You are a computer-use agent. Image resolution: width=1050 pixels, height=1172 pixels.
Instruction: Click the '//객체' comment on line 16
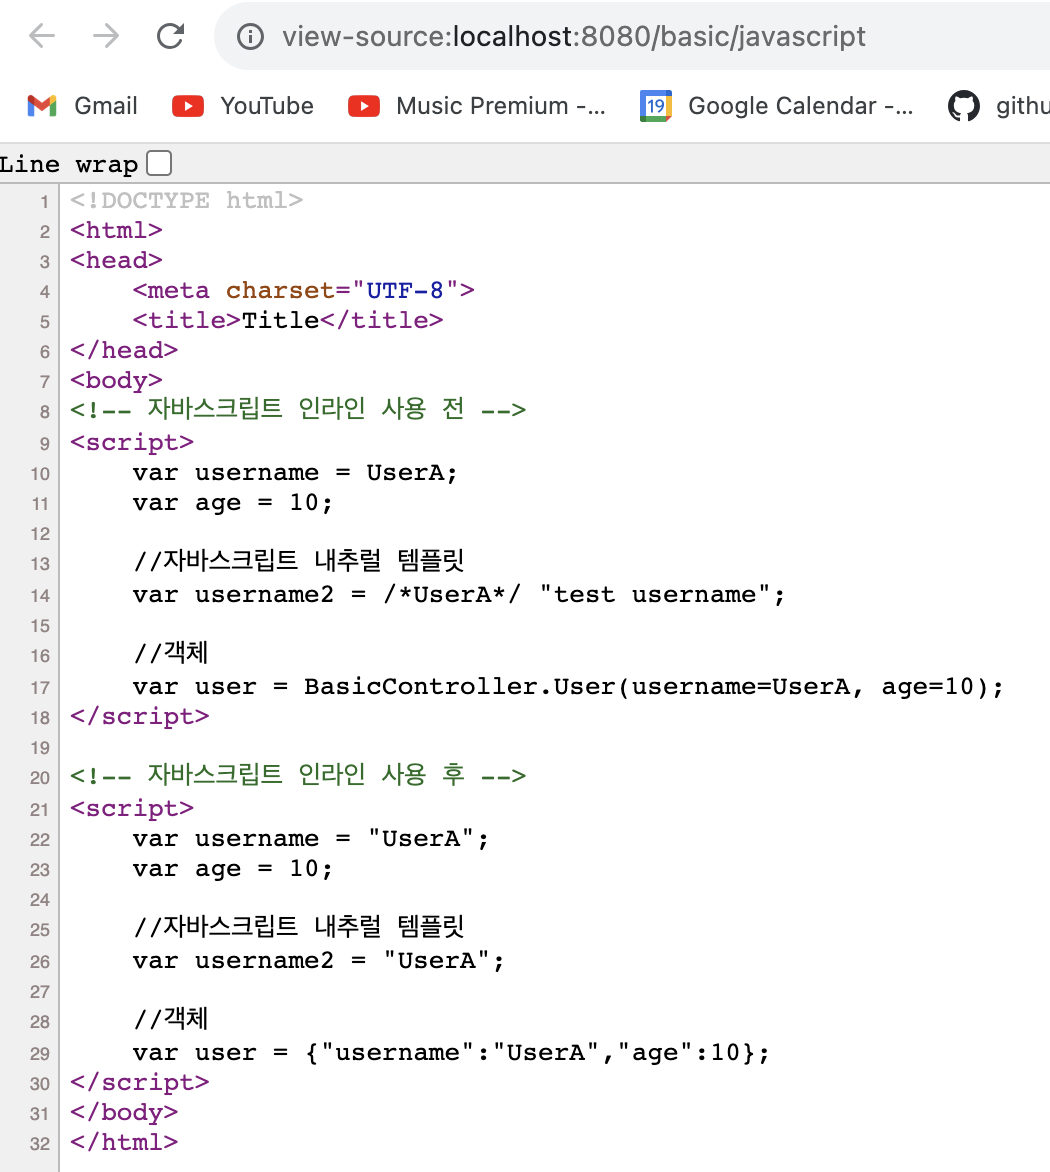pyautogui.click(x=170, y=653)
